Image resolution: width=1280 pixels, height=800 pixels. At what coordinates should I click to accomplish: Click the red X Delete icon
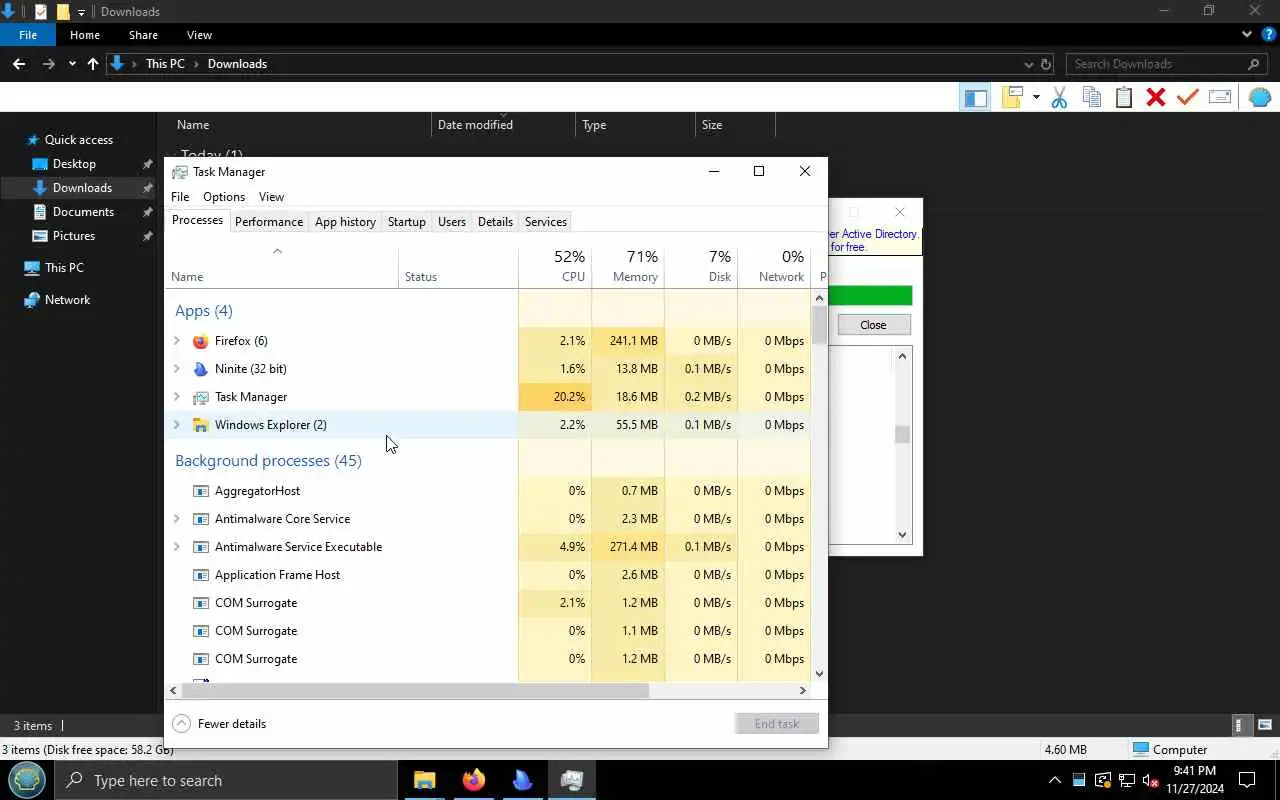tap(1156, 97)
